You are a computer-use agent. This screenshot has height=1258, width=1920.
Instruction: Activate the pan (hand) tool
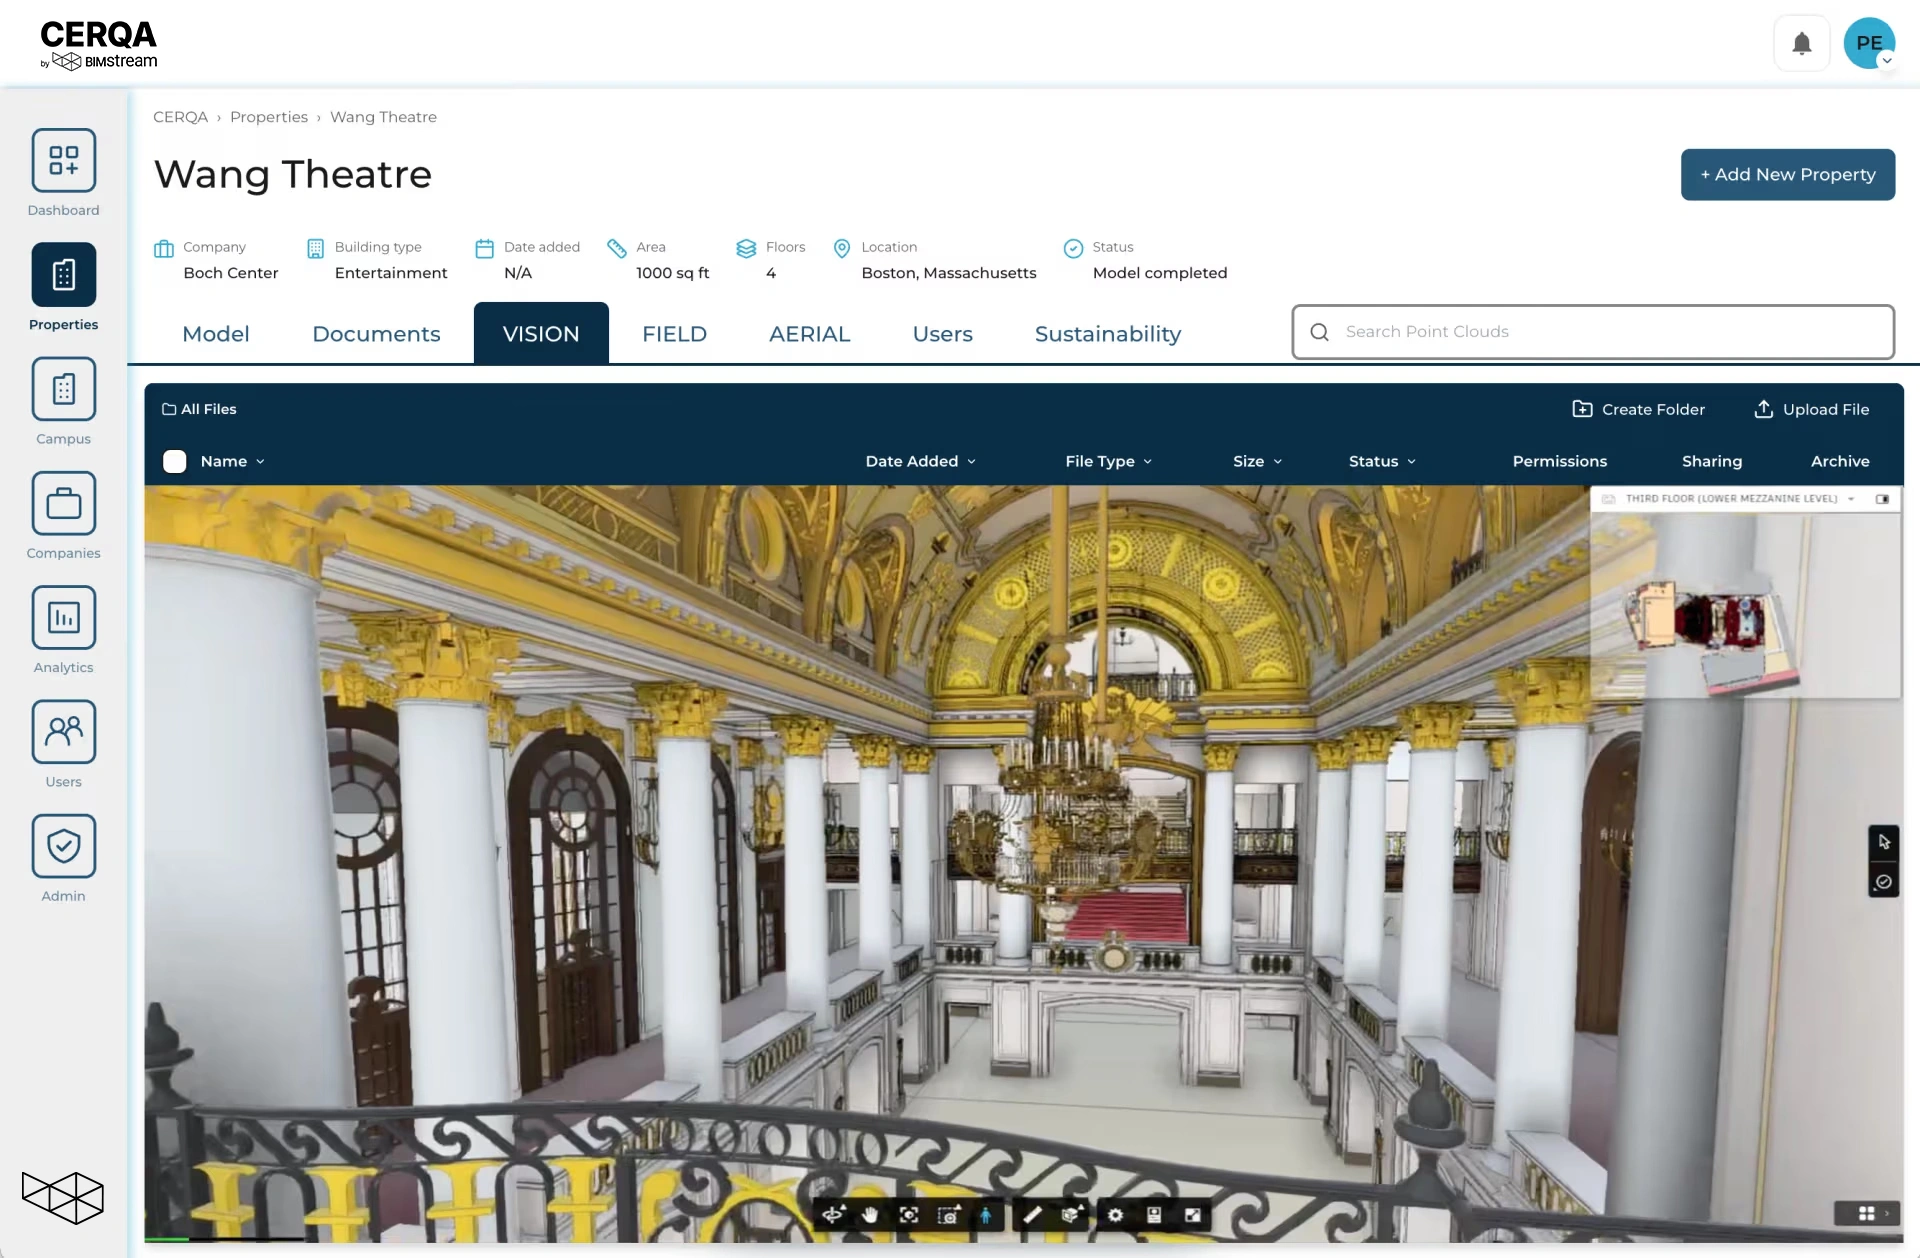click(870, 1215)
